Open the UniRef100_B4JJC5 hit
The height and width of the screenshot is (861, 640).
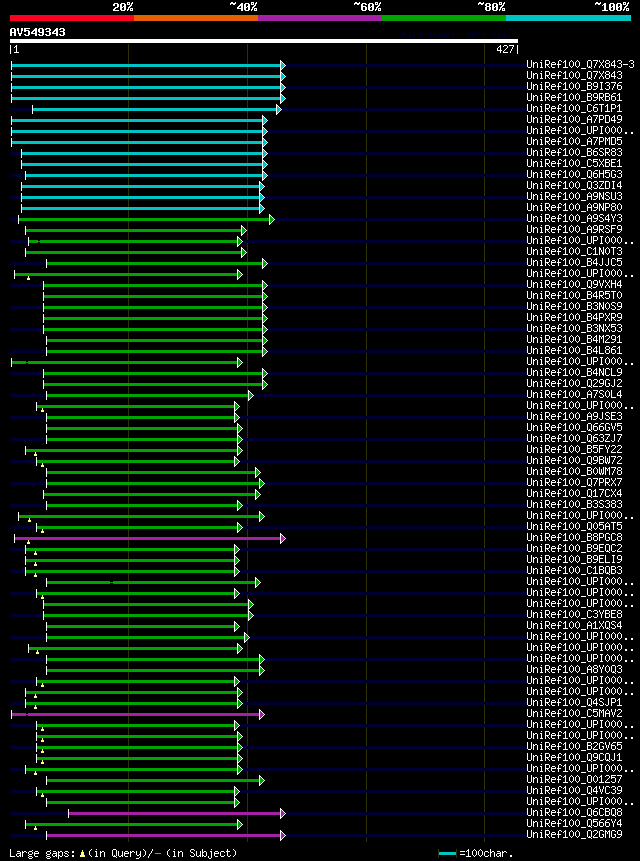click(x=574, y=262)
